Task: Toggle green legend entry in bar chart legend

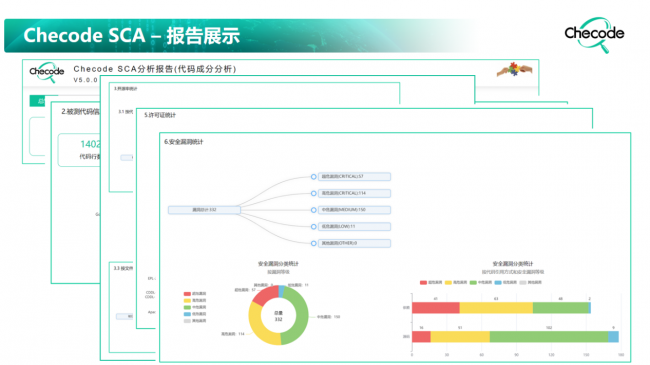Action: (480, 282)
